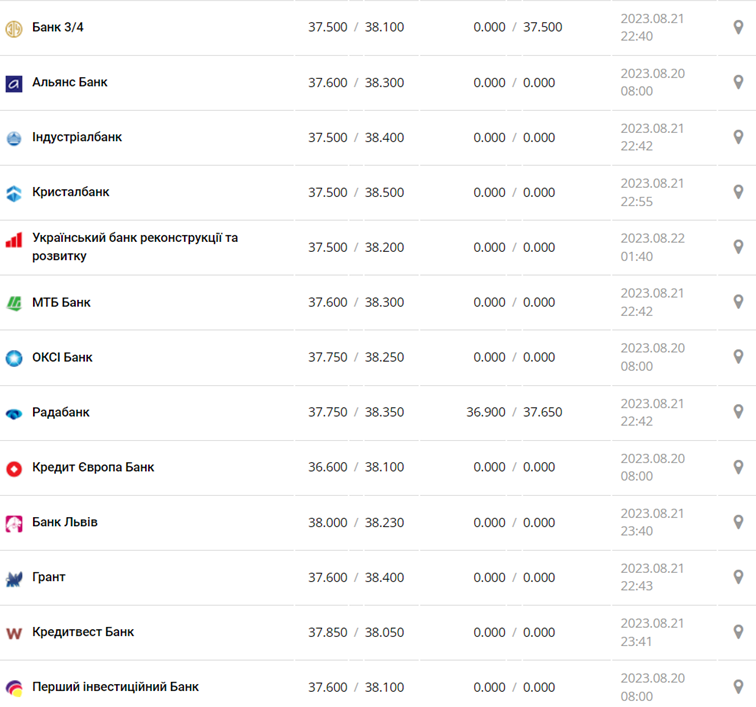Open Перший інвестиційний Банк page
This screenshot has width=756, height=707.
tap(115, 687)
